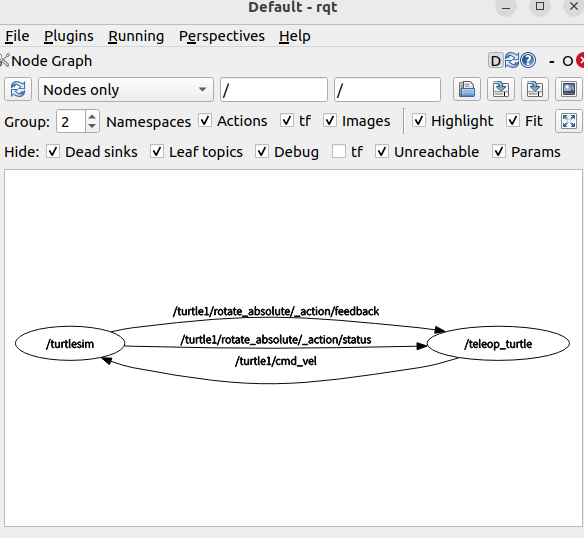Decrease the Group depth value
Image resolution: width=584 pixels, height=538 pixels.
pos(92,126)
